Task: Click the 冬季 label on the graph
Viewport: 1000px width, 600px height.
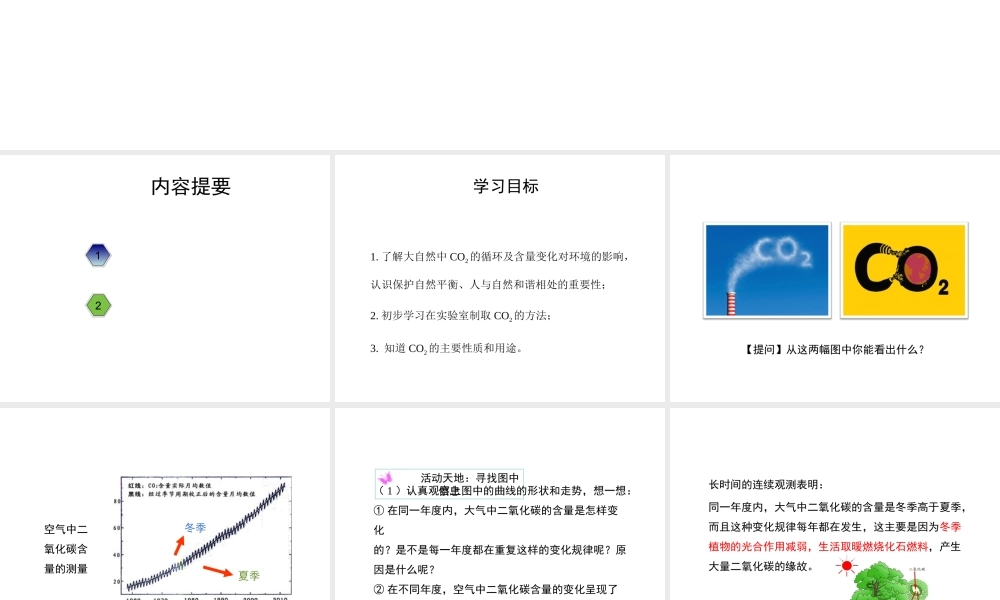Action: click(195, 528)
